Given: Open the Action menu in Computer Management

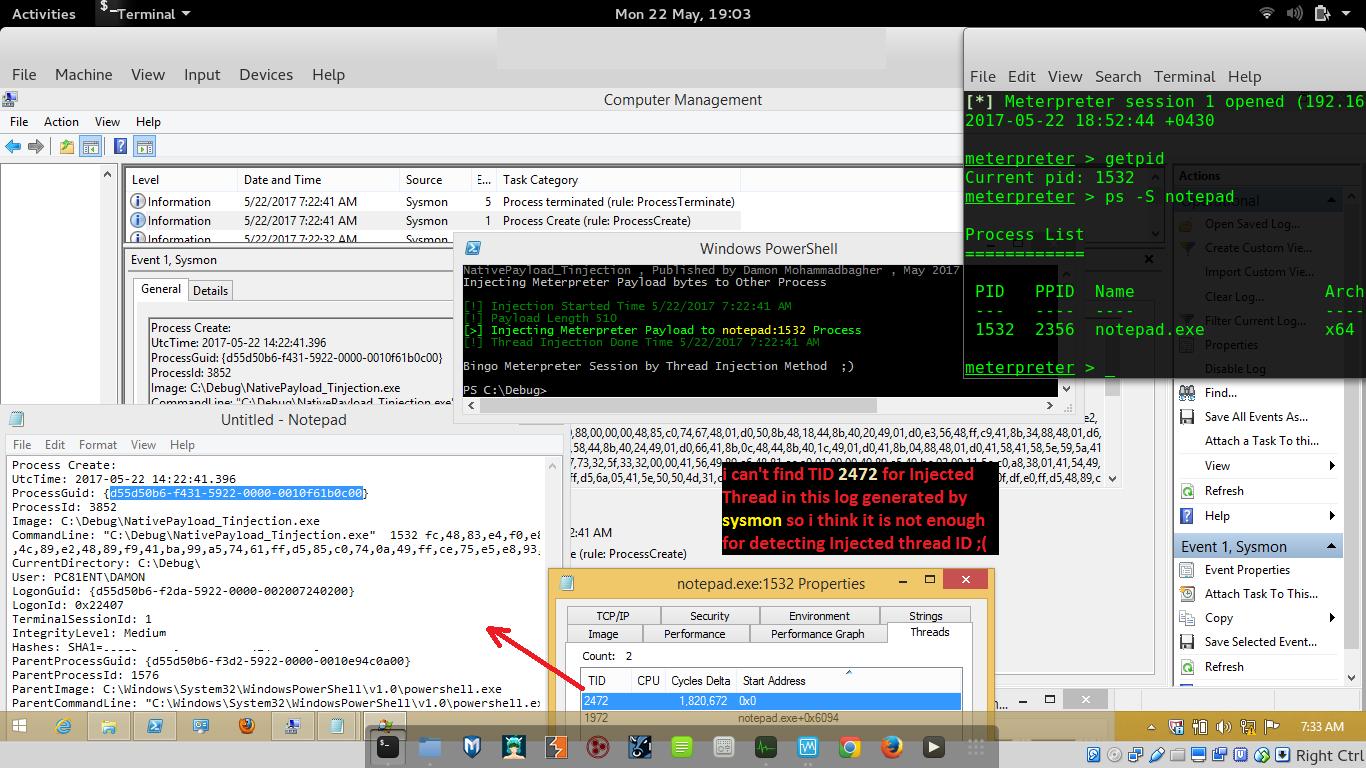Looking at the screenshot, I should 61,121.
